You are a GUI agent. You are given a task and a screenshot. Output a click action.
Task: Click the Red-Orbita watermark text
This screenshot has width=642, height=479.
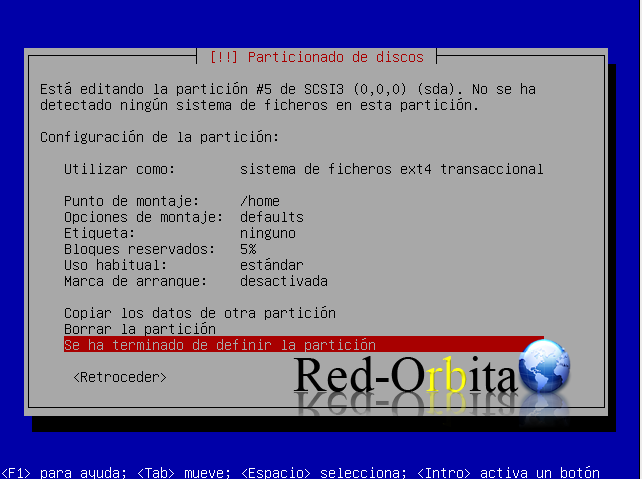point(405,377)
